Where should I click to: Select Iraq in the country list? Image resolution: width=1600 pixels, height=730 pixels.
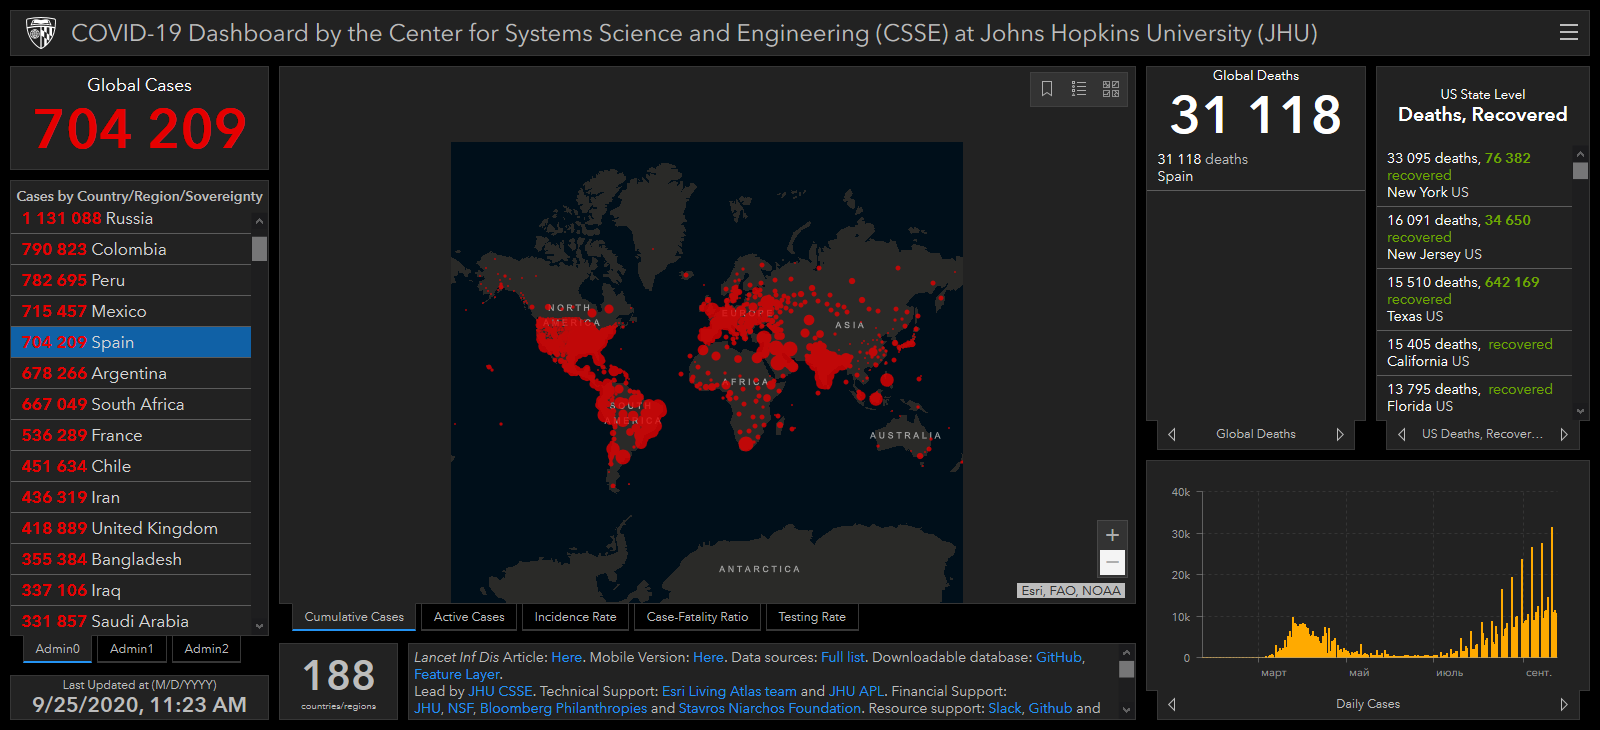click(131, 590)
